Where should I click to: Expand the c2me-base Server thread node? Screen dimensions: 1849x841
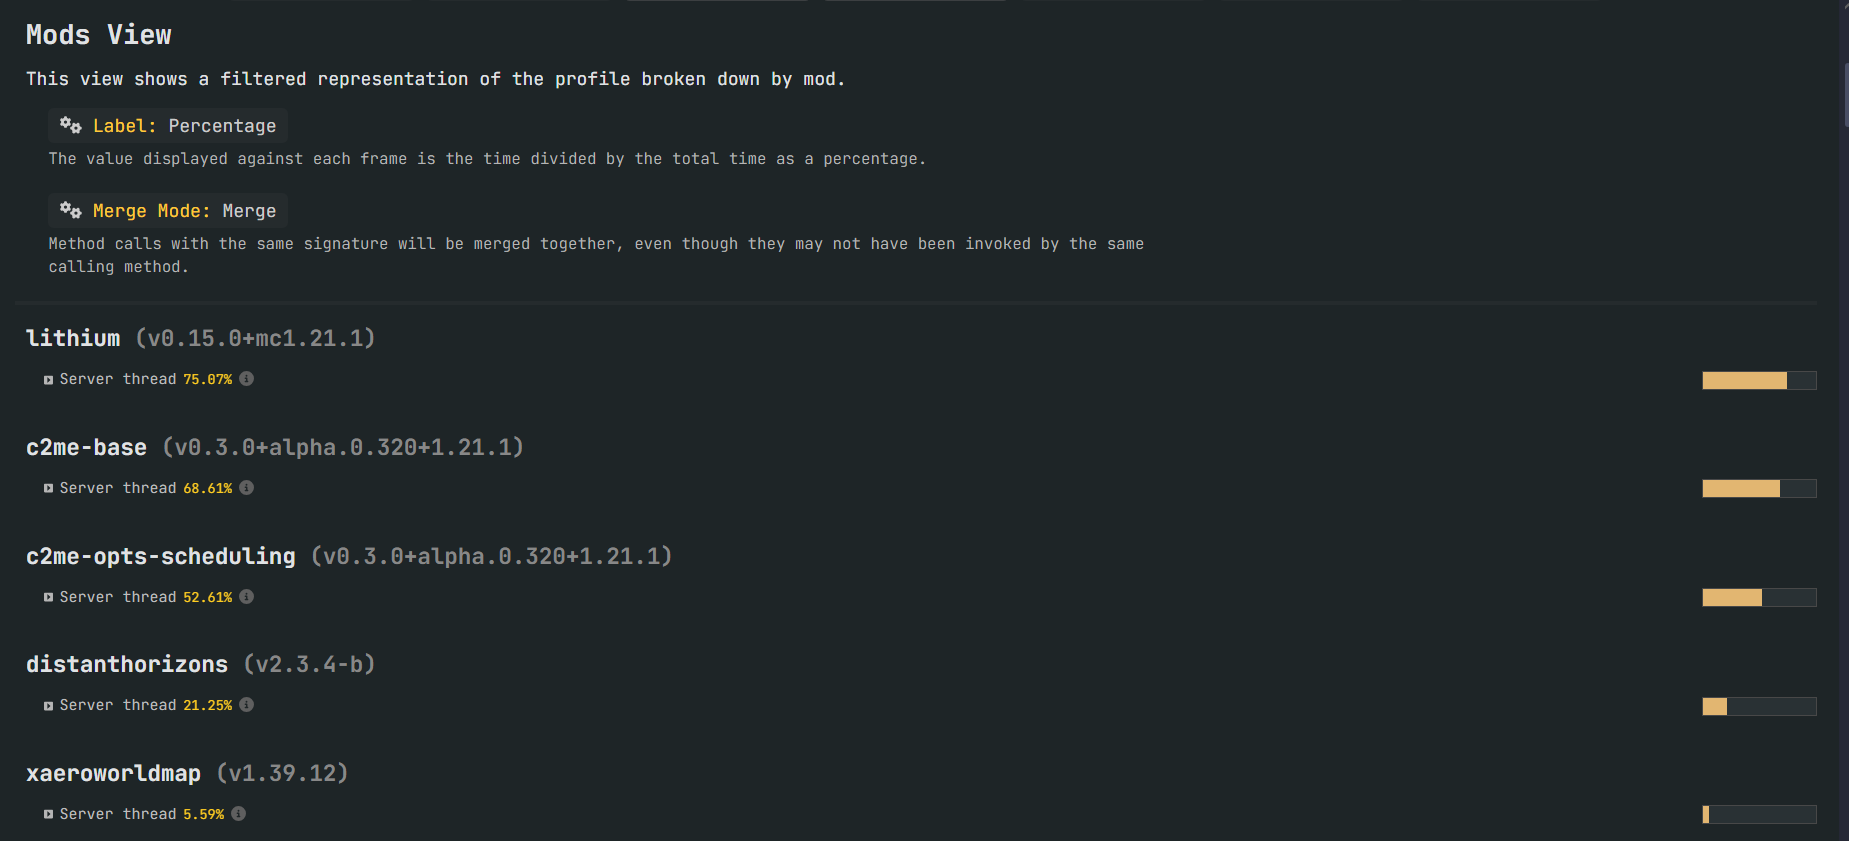tap(48, 489)
